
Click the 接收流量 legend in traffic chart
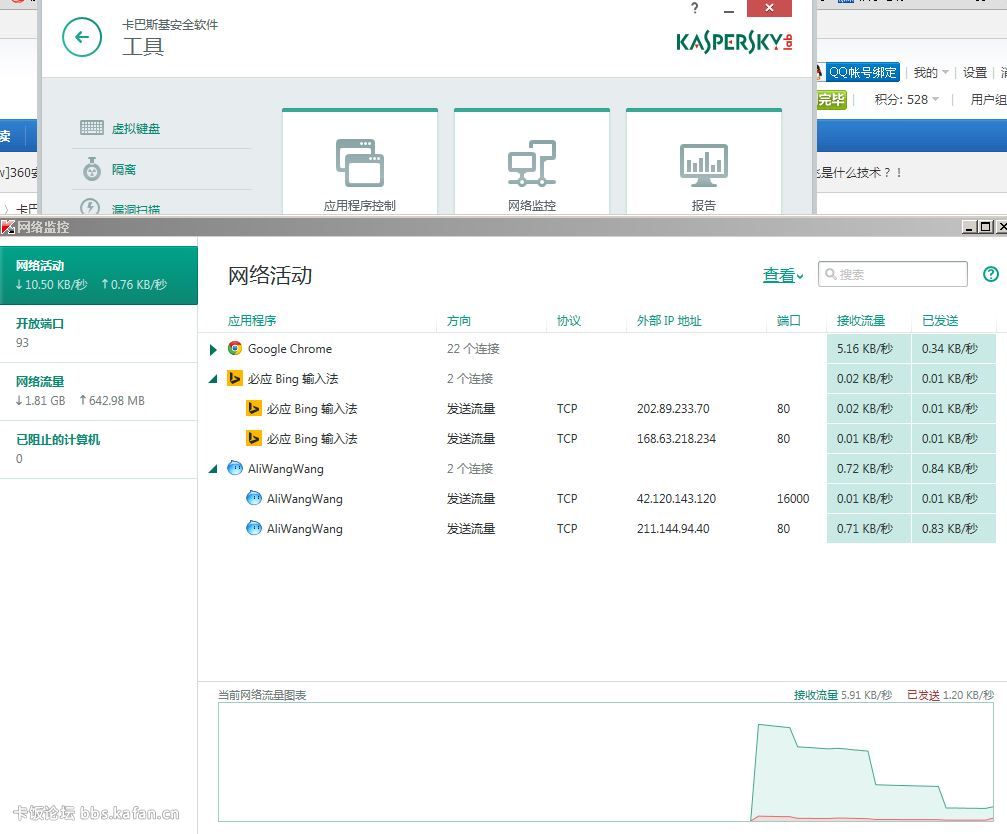(816, 695)
